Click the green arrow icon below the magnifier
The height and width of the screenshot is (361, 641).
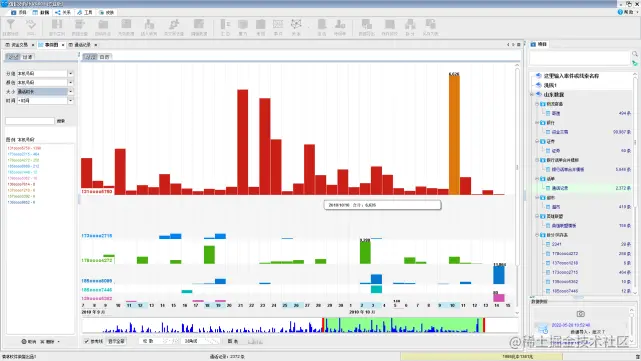(x=634, y=63)
